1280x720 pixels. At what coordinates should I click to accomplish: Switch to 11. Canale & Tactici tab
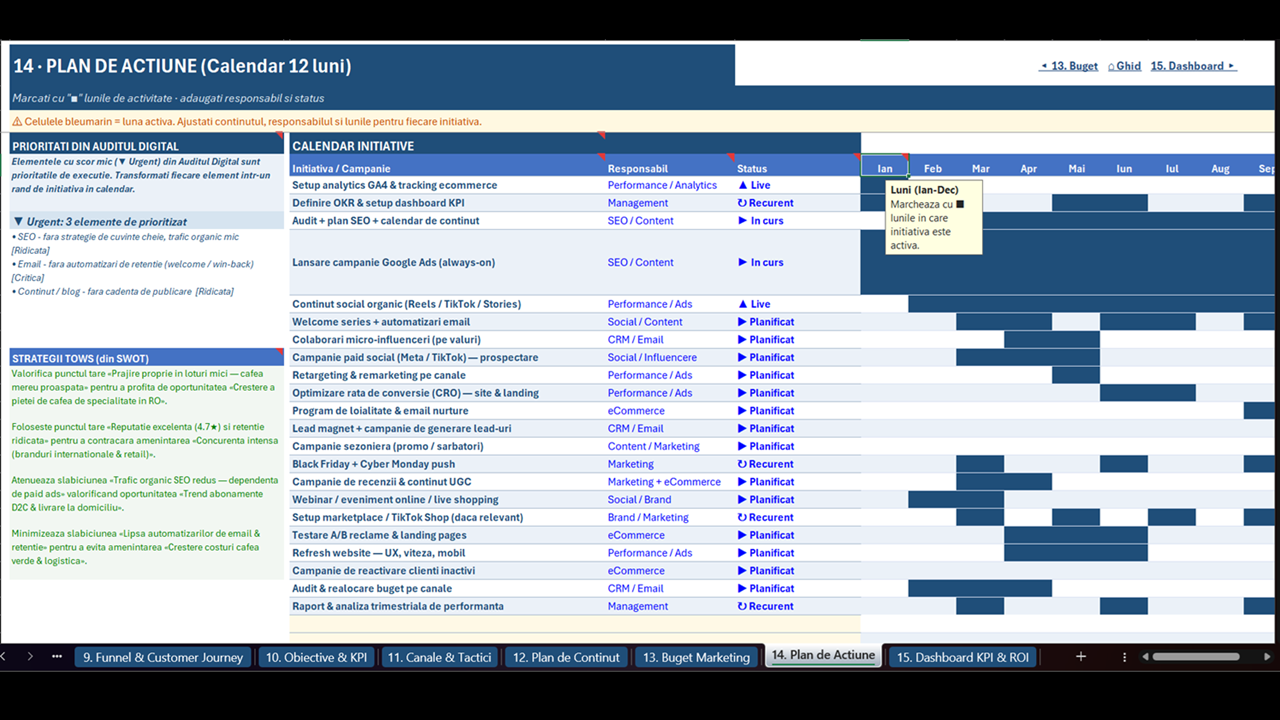point(439,657)
